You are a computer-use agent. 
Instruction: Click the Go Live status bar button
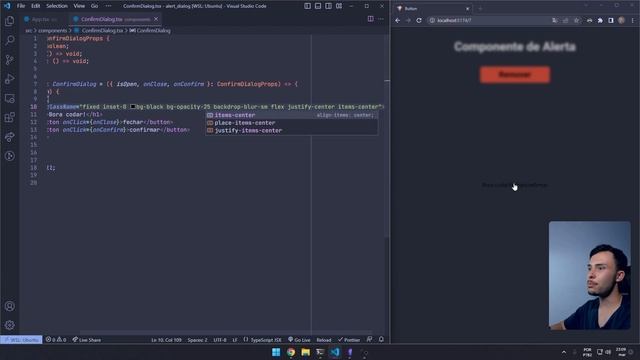click(299, 340)
